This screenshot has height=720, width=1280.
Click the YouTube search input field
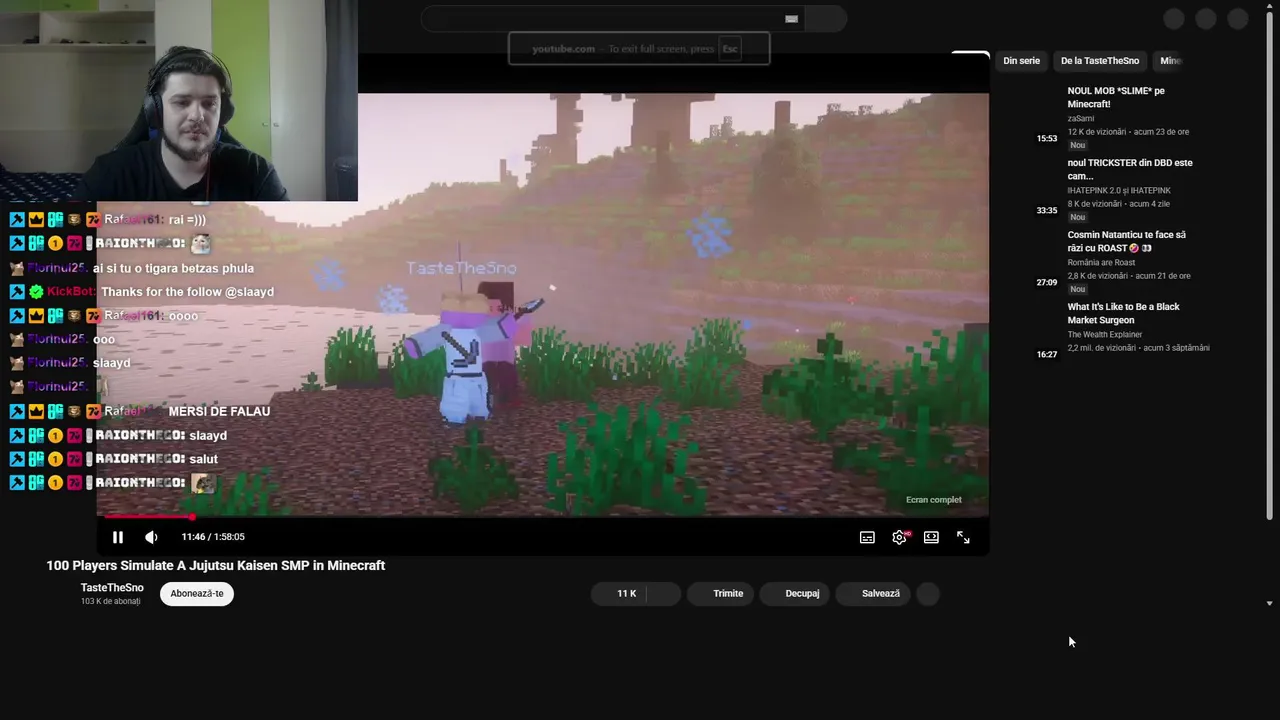point(610,18)
